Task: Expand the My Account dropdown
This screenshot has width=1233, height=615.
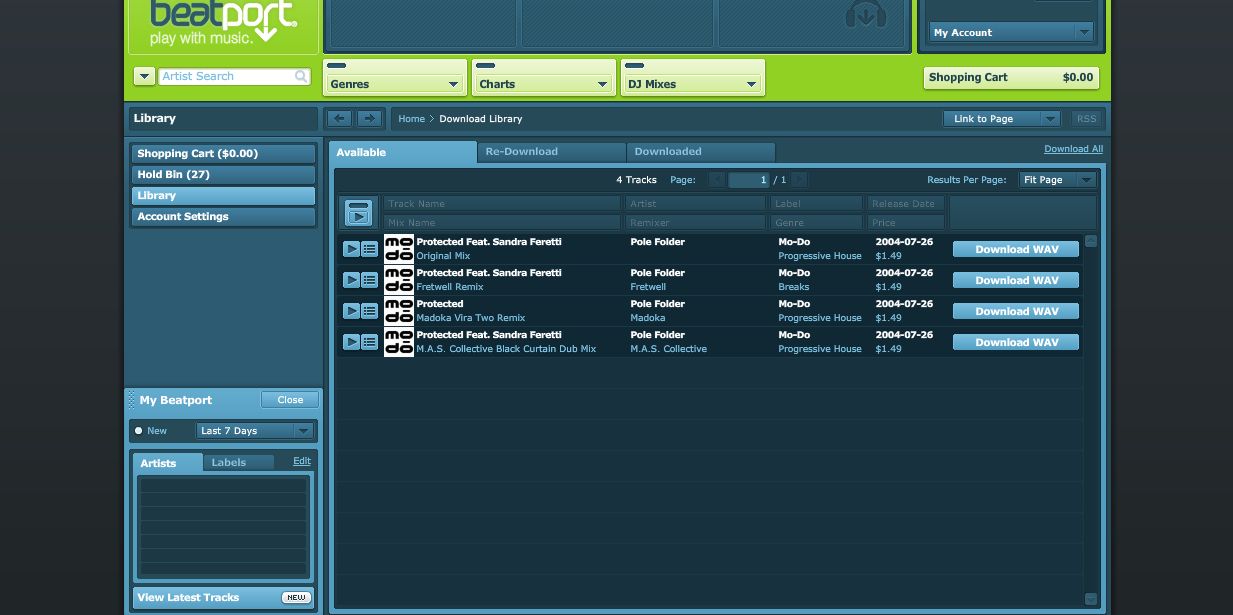Action: pos(1012,32)
